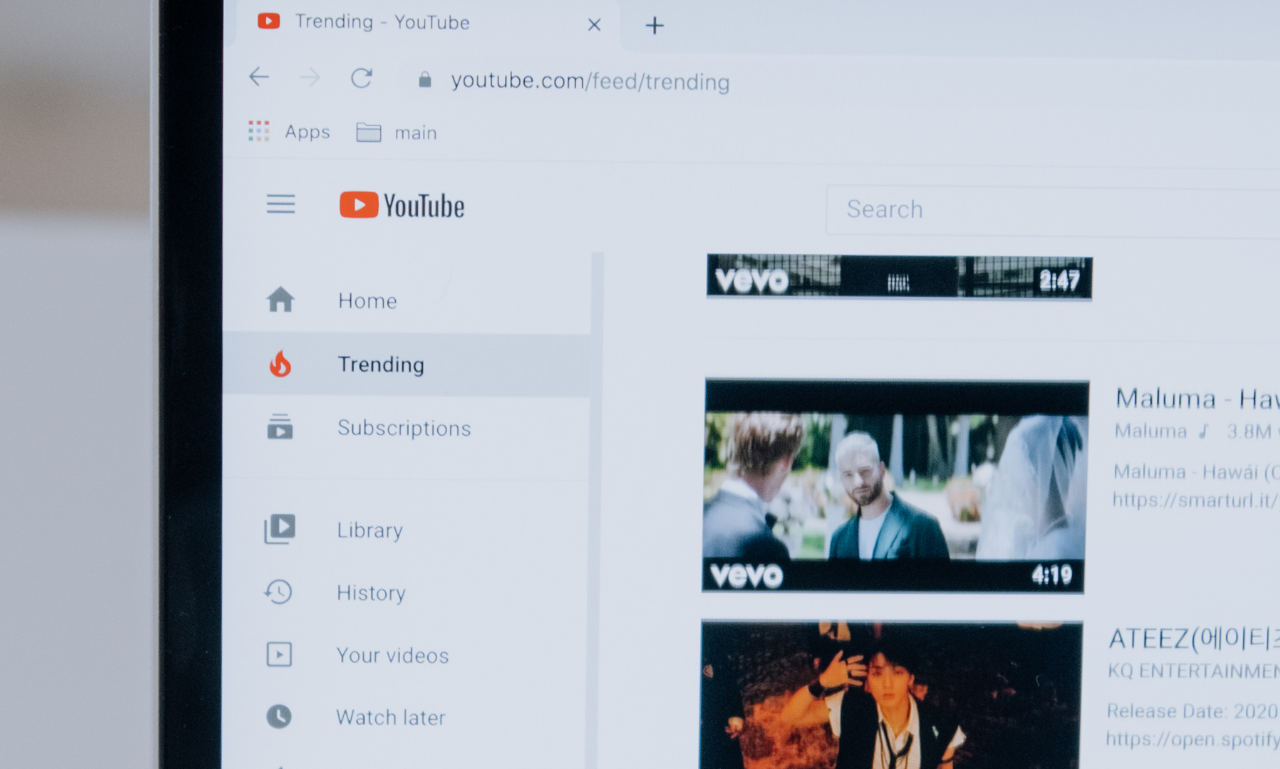Open the Apps grid bookmark icon
1280x769 pixels.
click(x=259, y=131)
